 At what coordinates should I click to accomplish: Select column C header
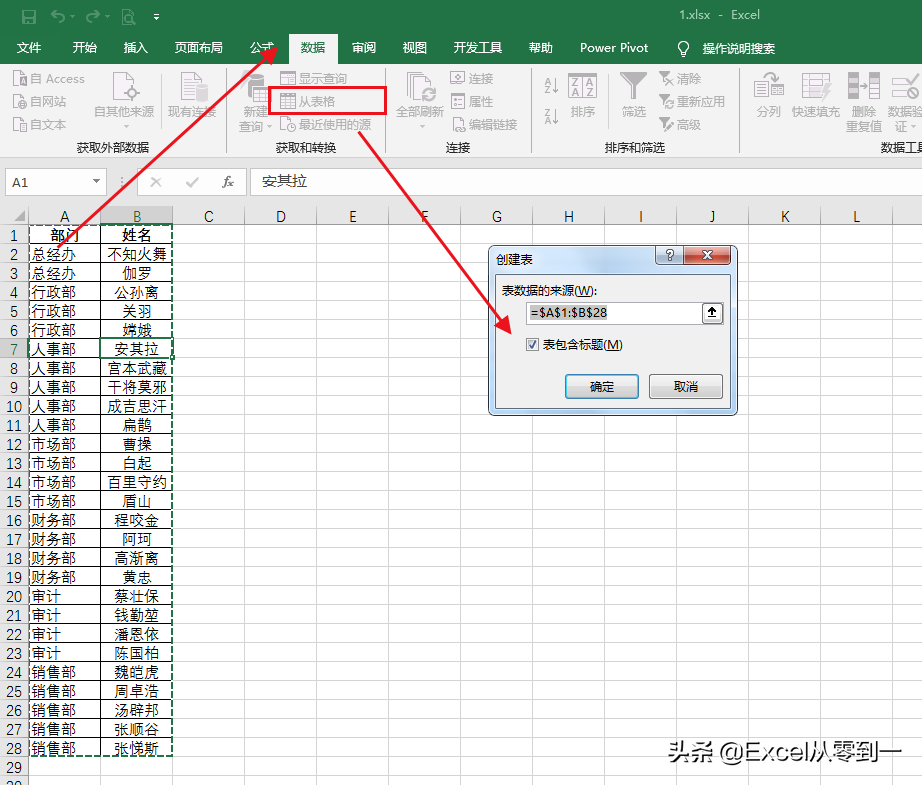coord(208,216)
